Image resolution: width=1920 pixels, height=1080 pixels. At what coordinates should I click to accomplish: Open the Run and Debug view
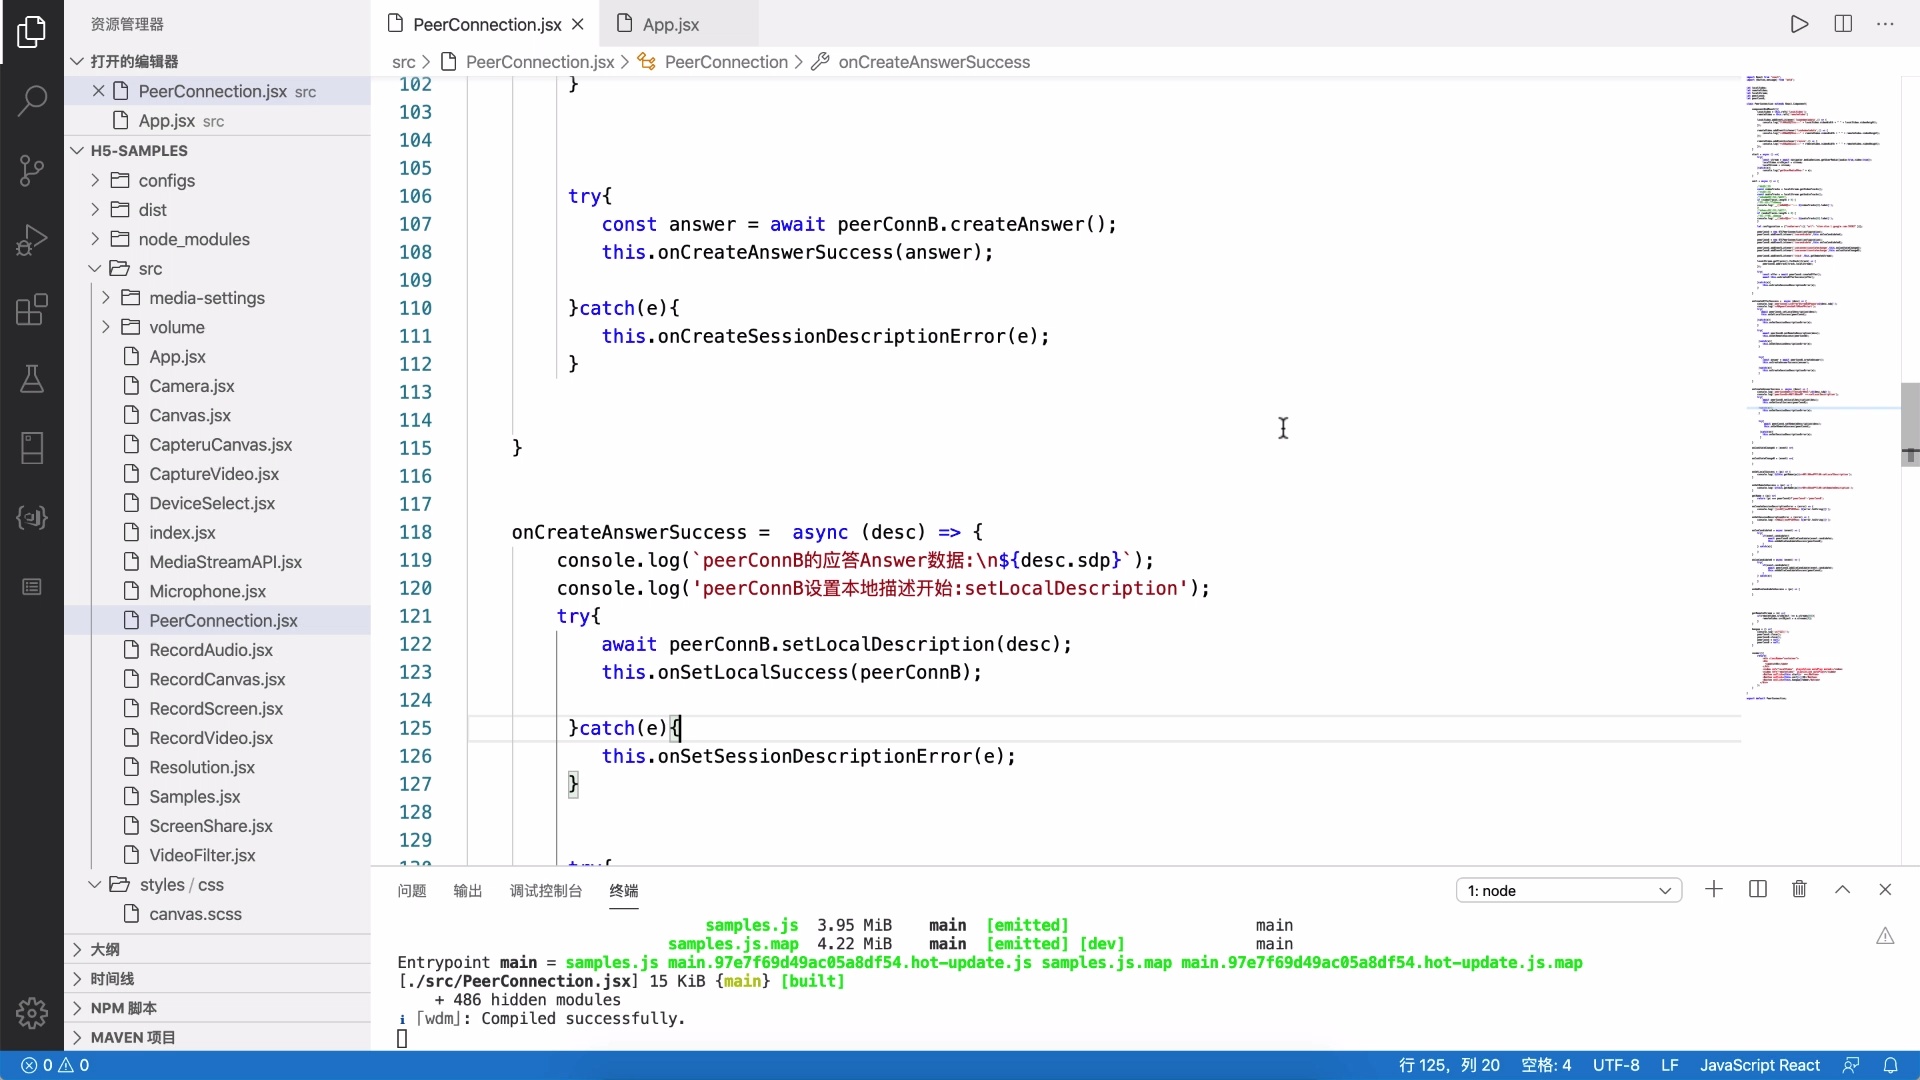(x=32, y=240)
